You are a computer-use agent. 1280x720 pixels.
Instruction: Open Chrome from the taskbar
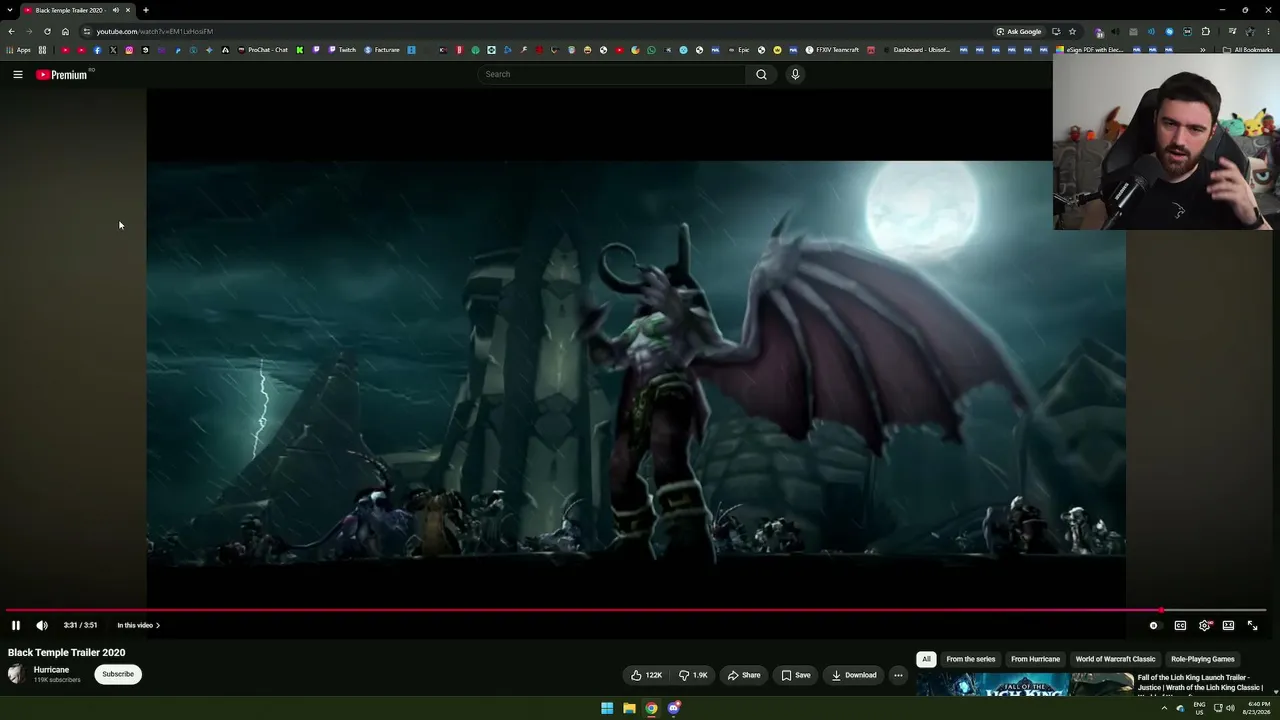click(651, 708)
